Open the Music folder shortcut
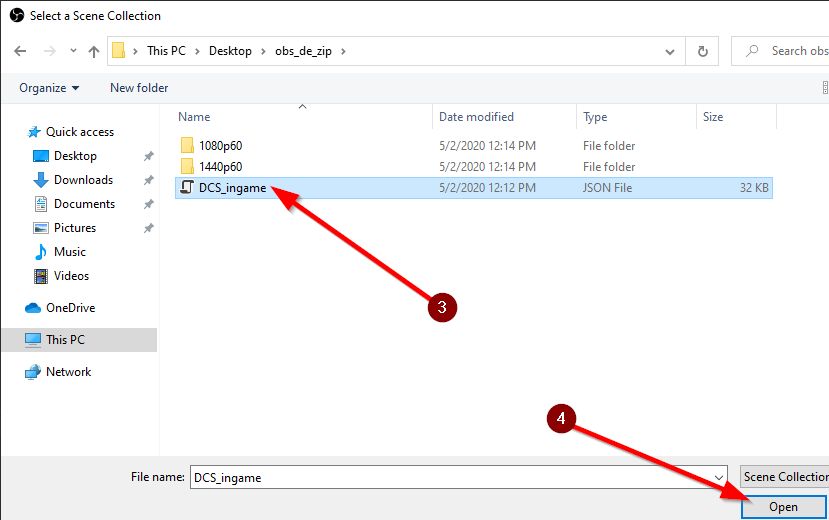Image resolution: width=829 pixels, height=520 pixels. 69,252
